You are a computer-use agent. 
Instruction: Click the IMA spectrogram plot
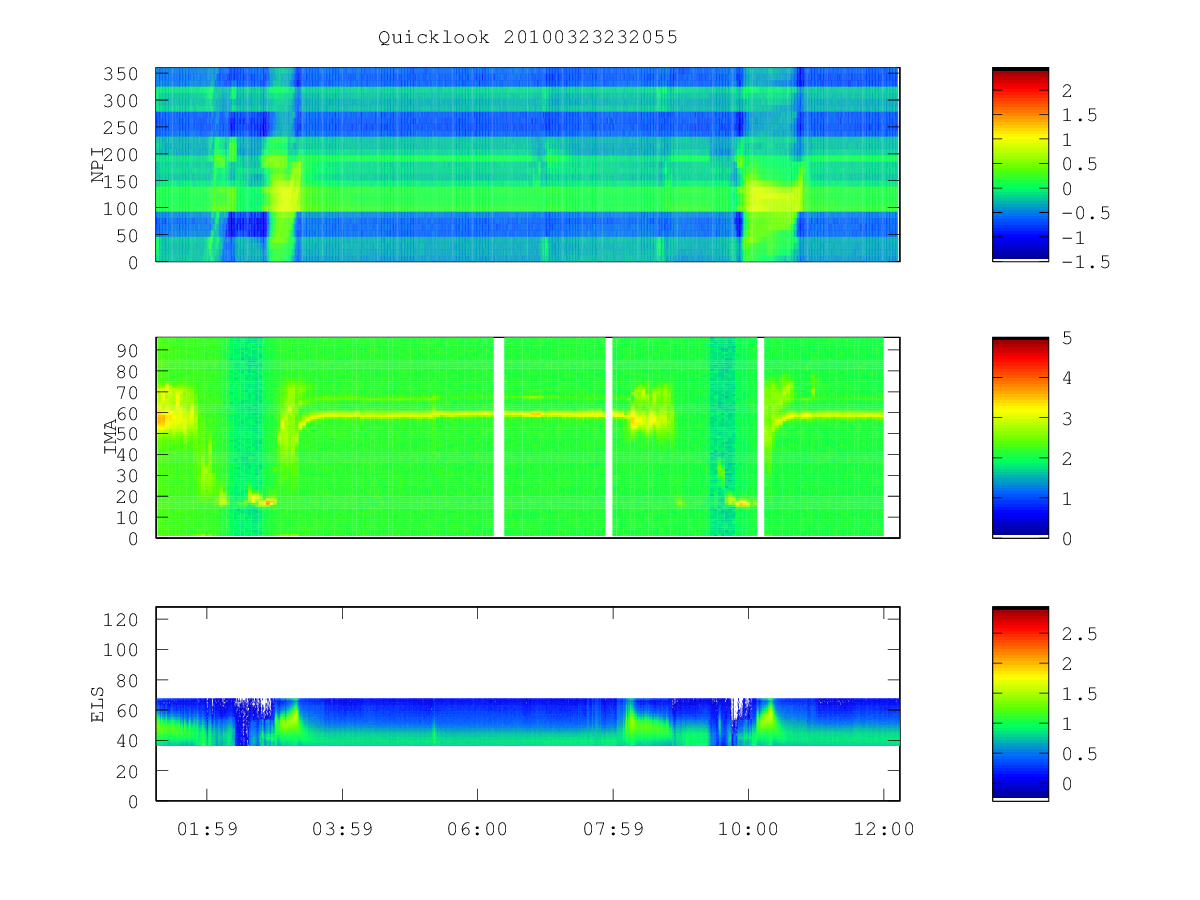[528, 437]
